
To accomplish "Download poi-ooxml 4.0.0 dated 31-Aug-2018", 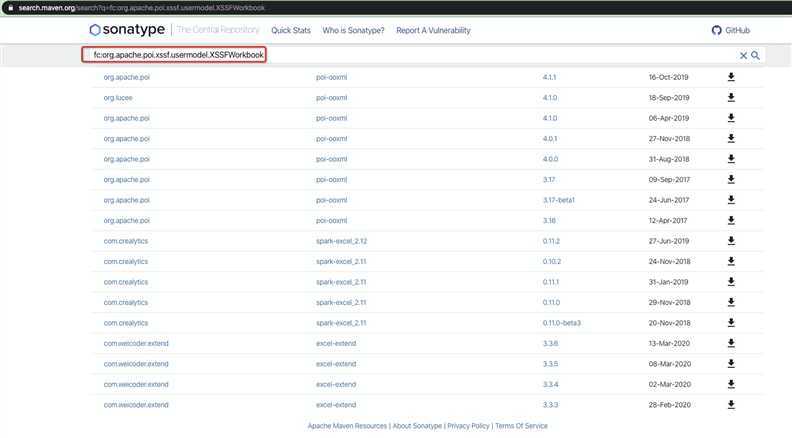I will [x=731, y=159].
